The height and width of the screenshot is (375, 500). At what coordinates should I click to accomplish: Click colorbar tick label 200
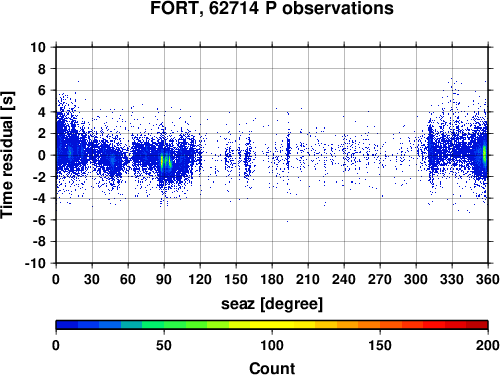488,345
